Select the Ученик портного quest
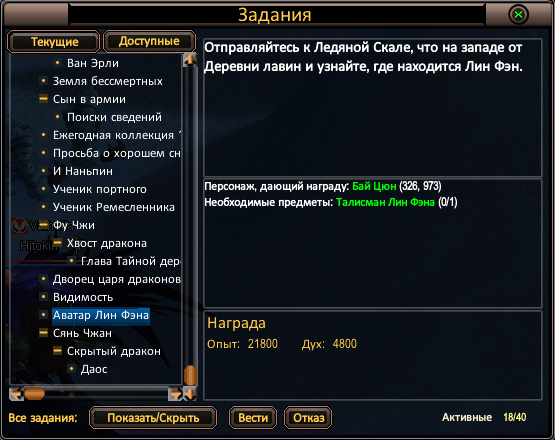Screen dimensions: 555x440 tap(100, 189)
